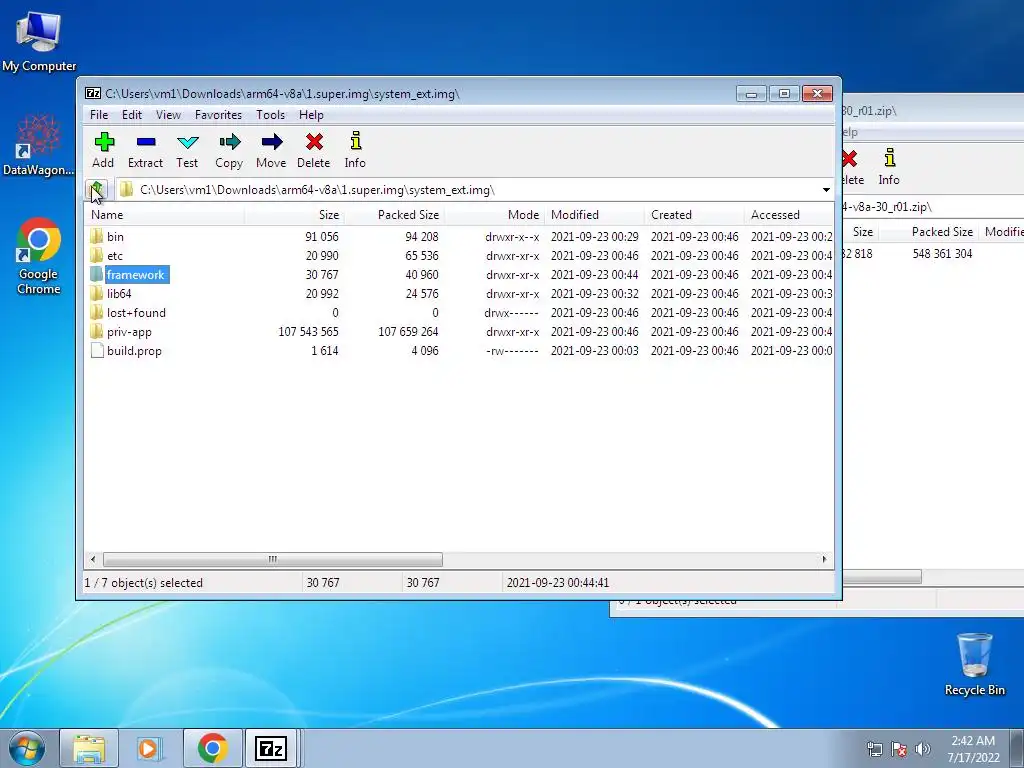Screen dimensions: 1024x768
Task: Open the View menu
Action: click(168, 115)
